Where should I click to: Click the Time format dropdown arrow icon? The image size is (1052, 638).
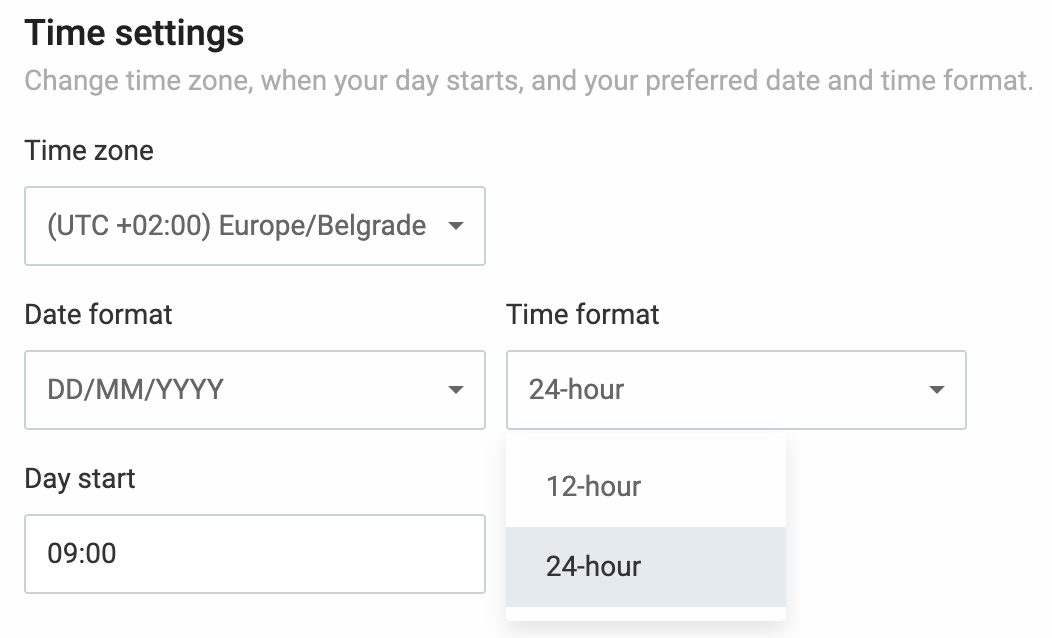pyautogui.click(x=935, y=390)
